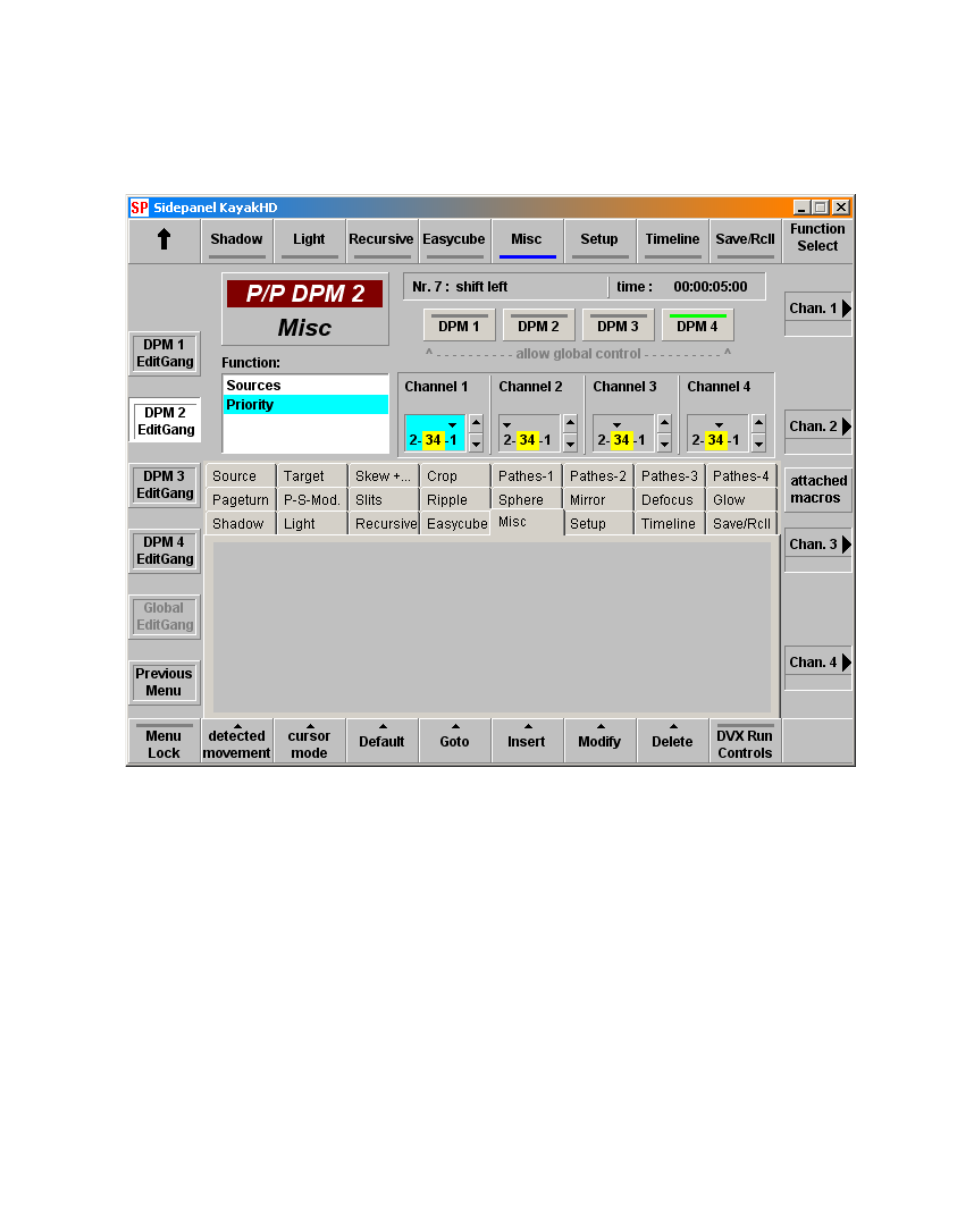Switch to the Pathes-4 tab
The width and height of the screenshot is (954, 1227).
[741, 476]
